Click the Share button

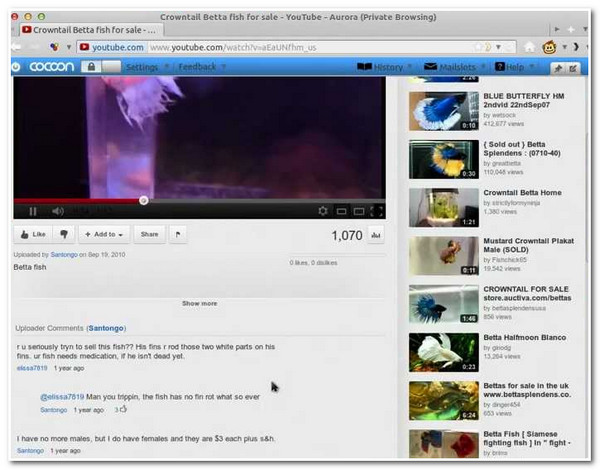tap(150, 234)
